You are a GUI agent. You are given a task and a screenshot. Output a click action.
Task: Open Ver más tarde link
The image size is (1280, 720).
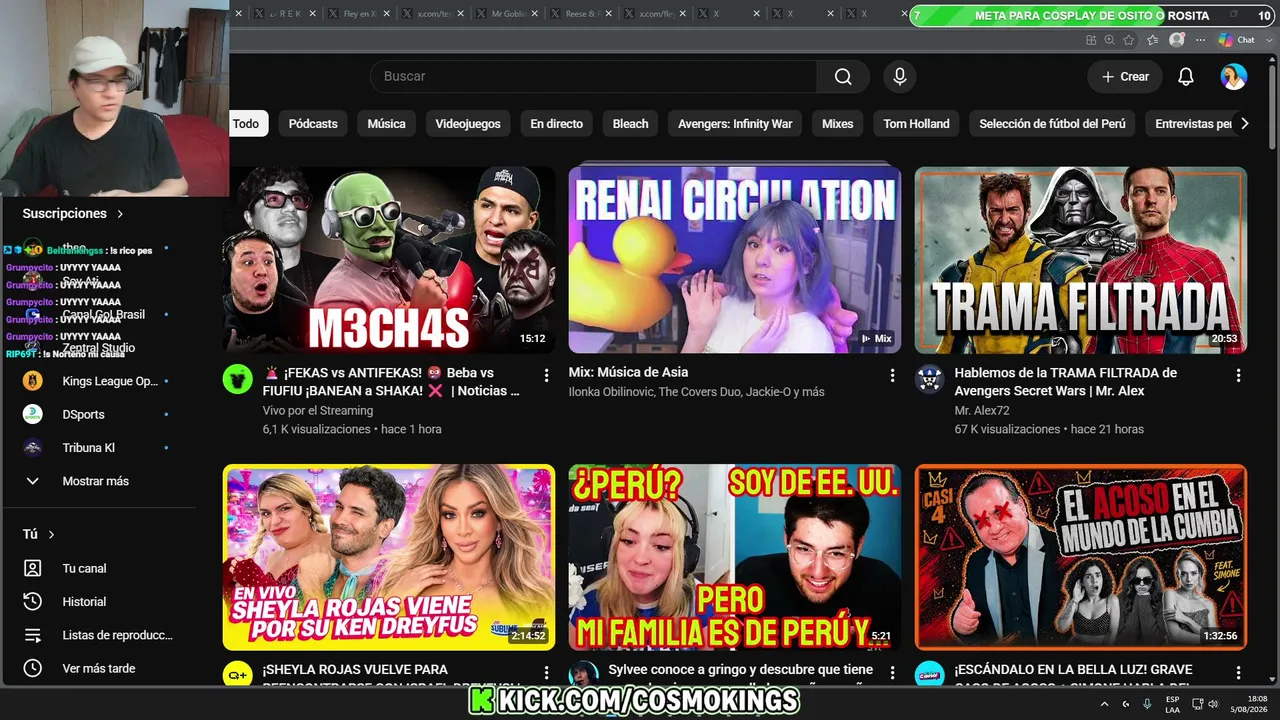[x=98, y=668]
